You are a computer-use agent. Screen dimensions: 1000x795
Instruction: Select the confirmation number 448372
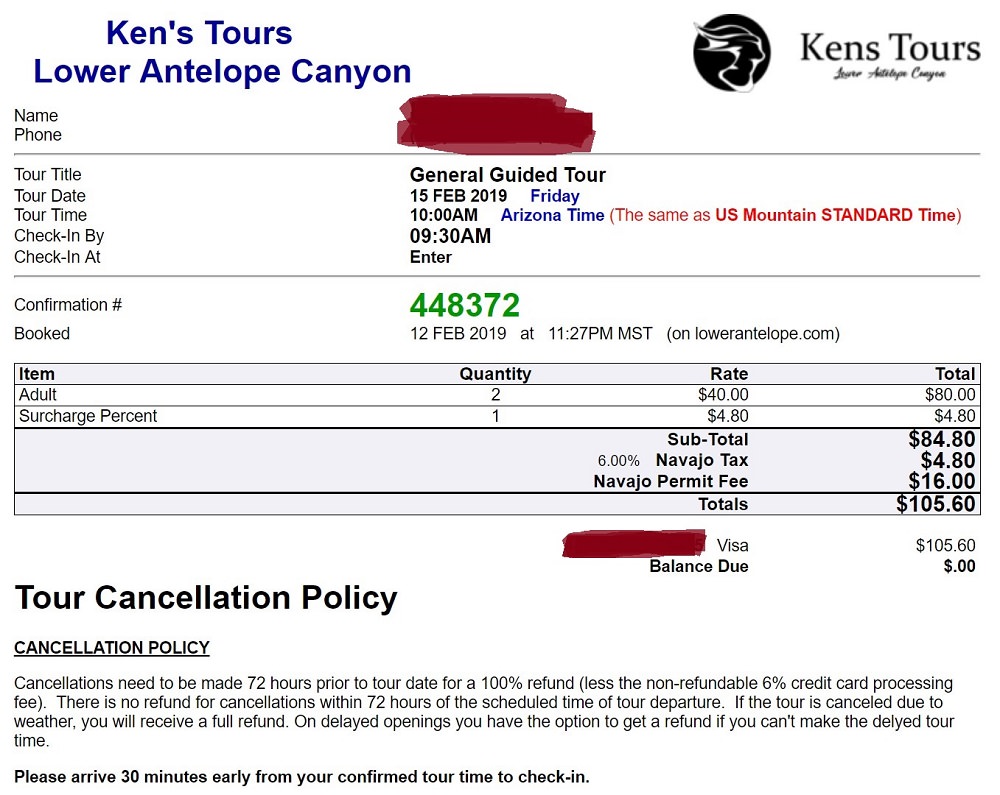pyautogui.click(x=464, y=305)
